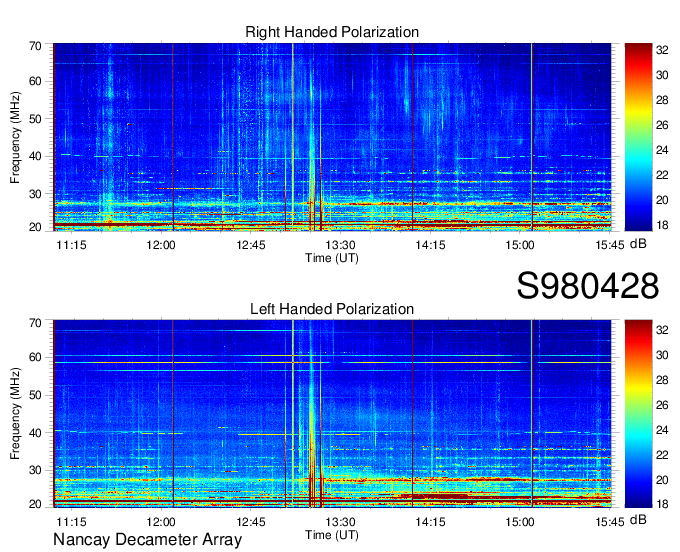The image size is (680, 552).
Task: Click the 24 value on Left Handed colorbar
Action: (x=662, y=430)
